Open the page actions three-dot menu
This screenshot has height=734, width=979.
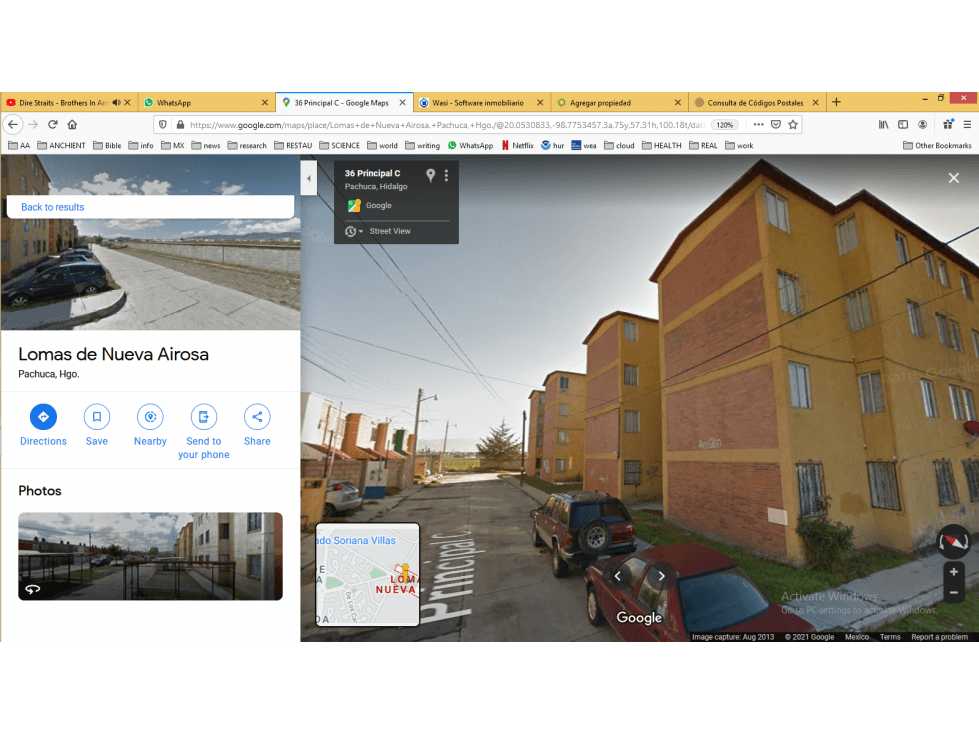coord(758,124)
